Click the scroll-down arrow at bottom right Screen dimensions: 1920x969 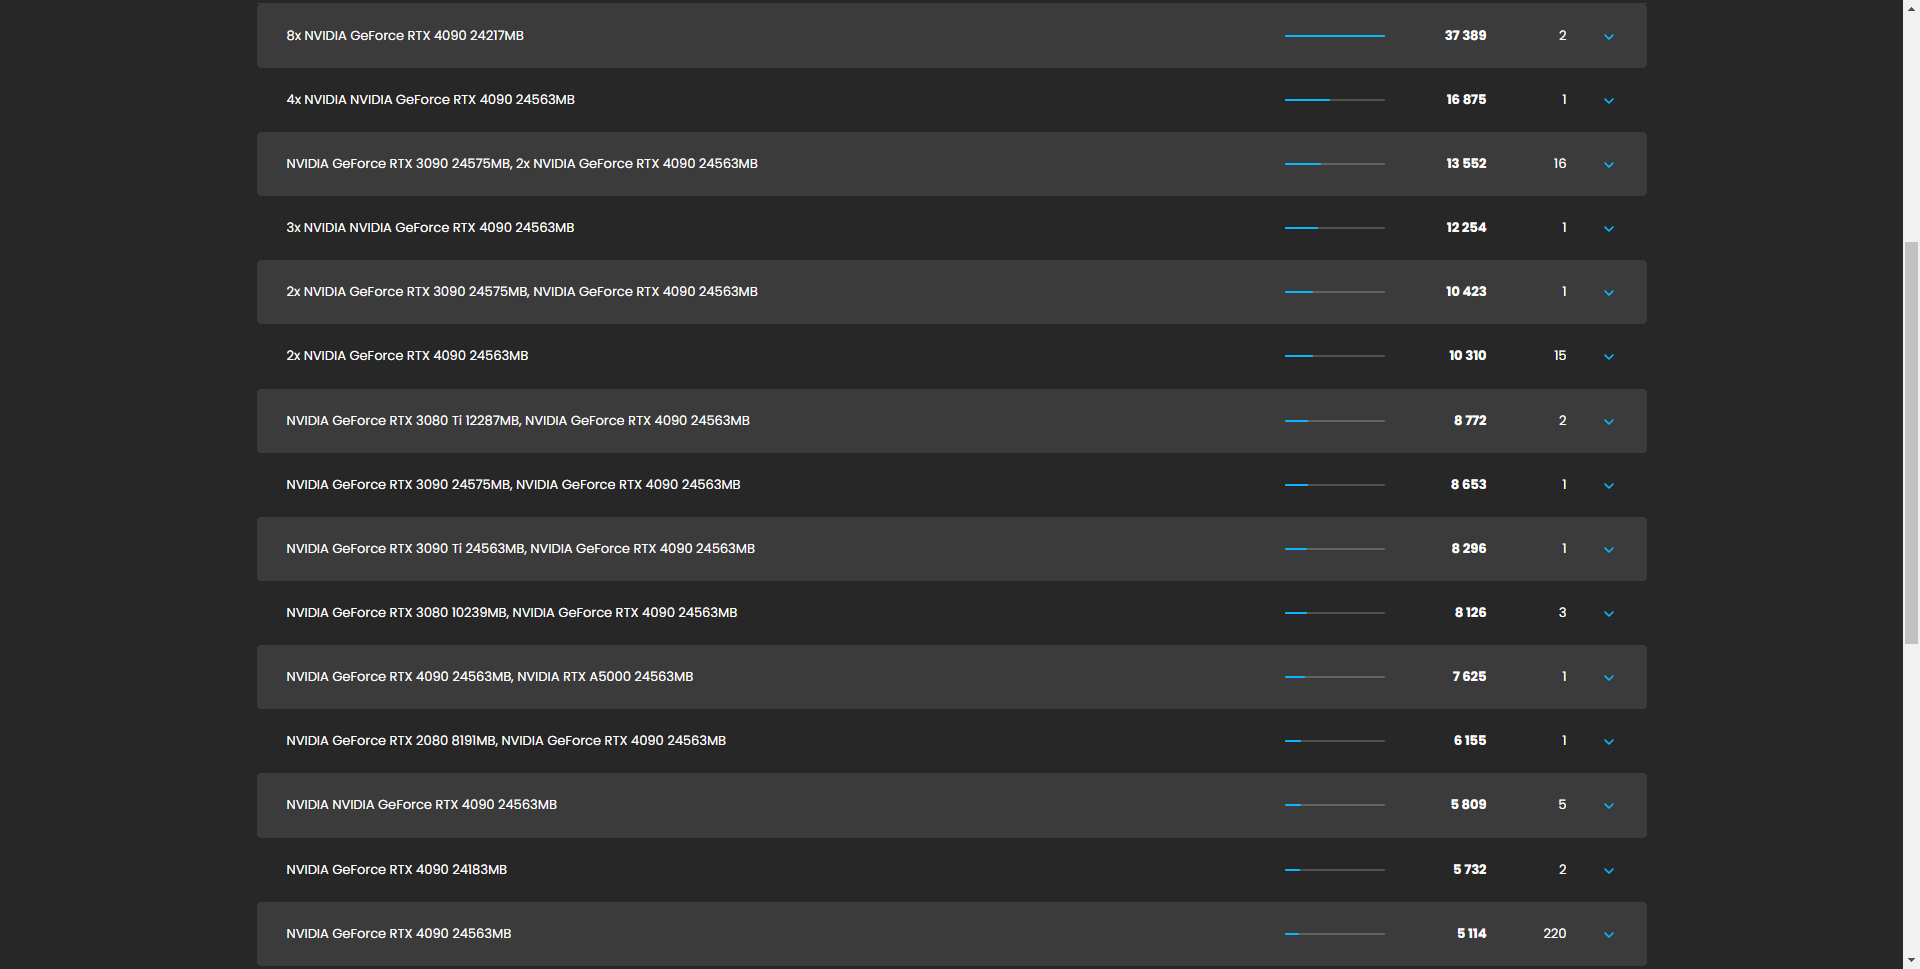[1911, 960]
